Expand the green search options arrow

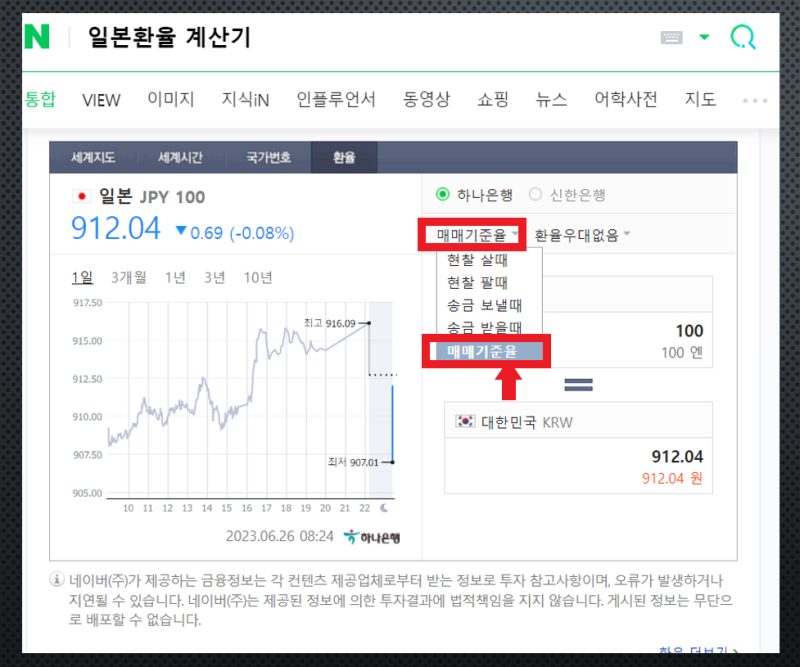pyautogui.click(x=705, y=37)
